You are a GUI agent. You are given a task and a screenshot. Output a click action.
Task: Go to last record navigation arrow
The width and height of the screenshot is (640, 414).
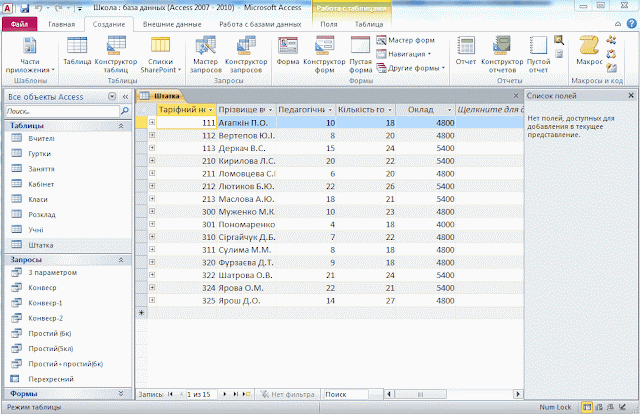click(x=236, y=394)
